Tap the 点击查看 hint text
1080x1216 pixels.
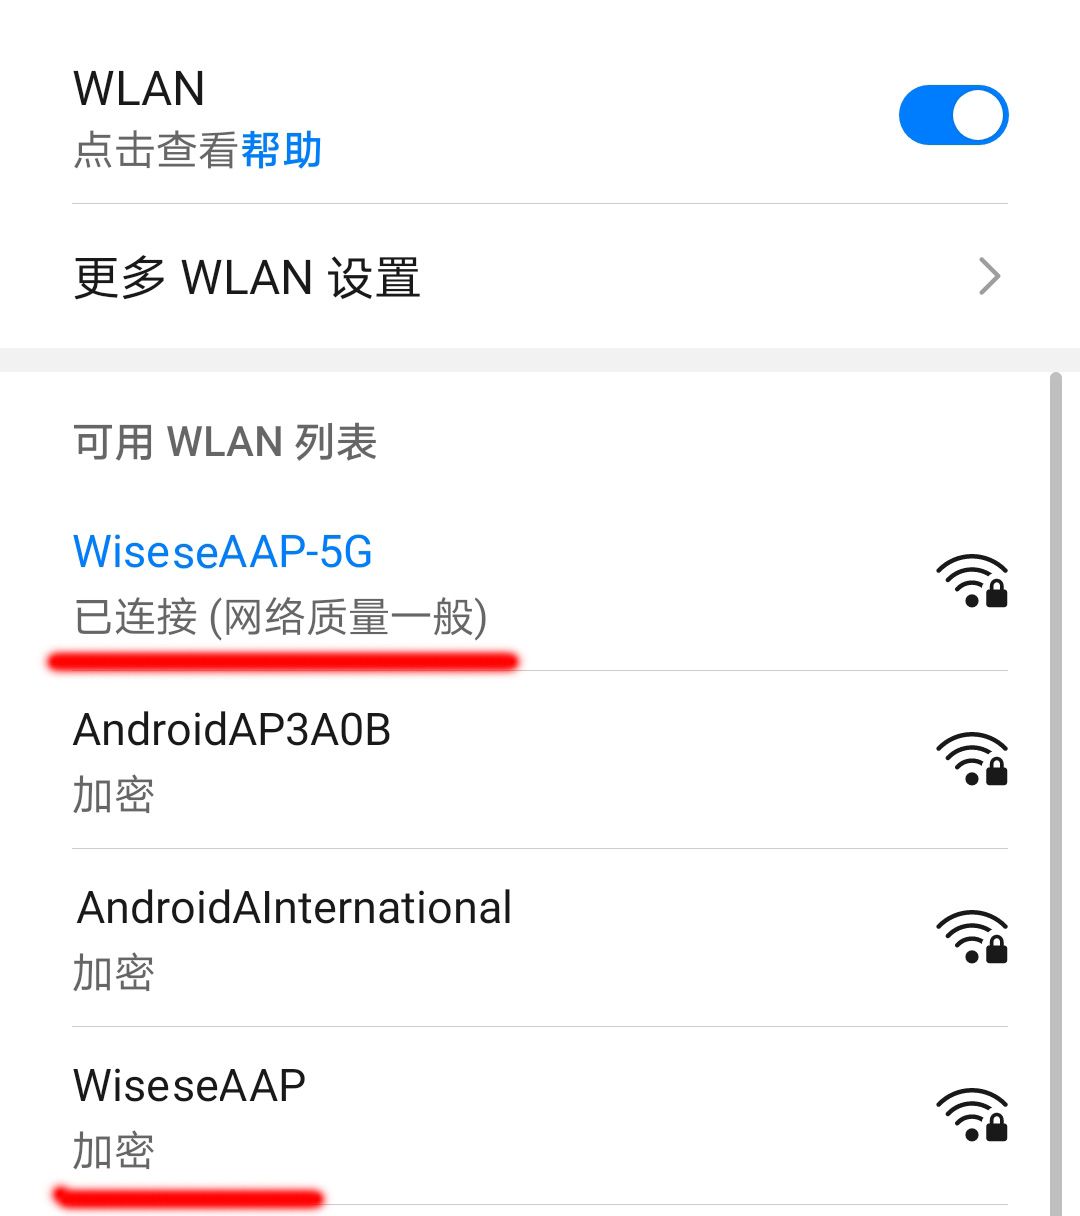[156, 151]
